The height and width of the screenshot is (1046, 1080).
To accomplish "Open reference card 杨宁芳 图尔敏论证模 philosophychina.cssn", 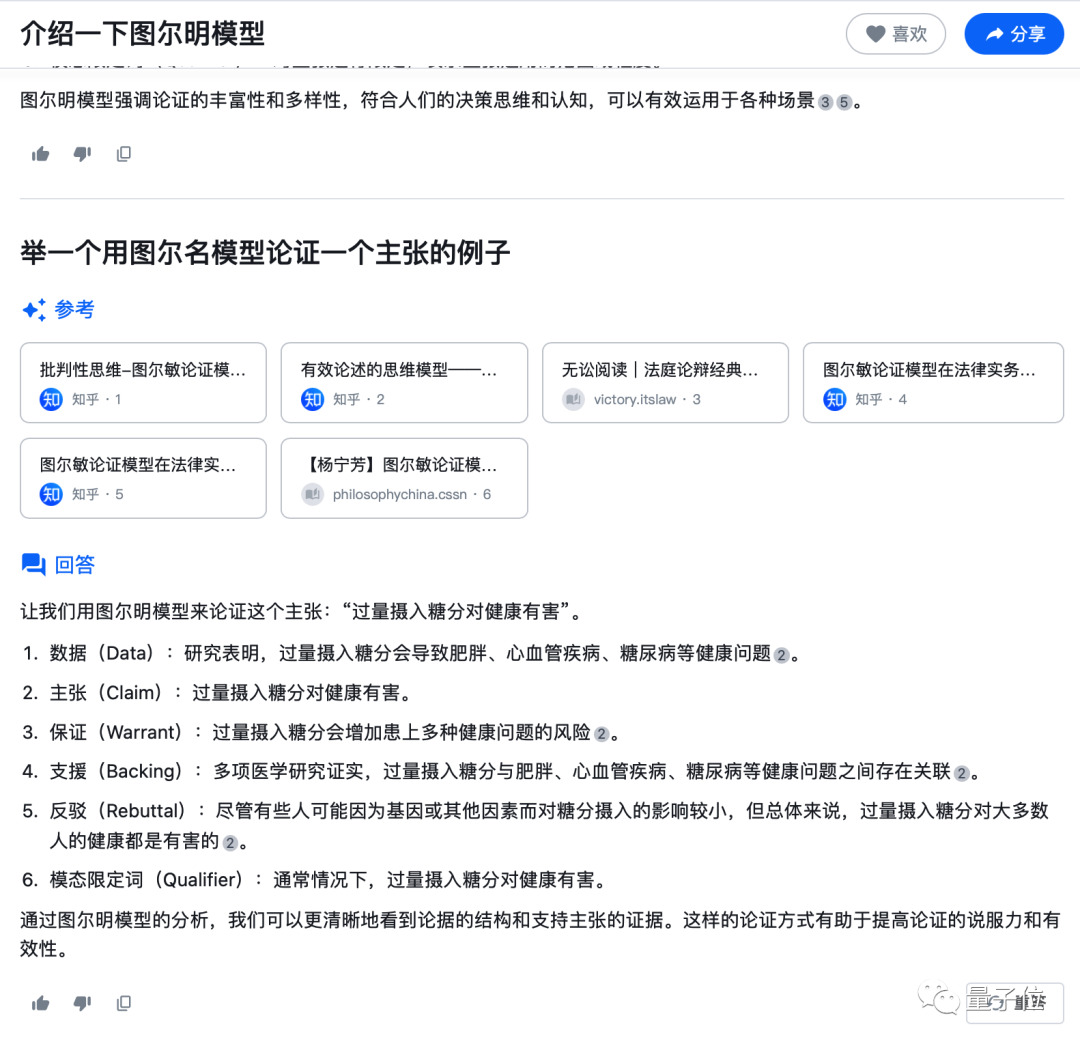I will click(404, 479).
